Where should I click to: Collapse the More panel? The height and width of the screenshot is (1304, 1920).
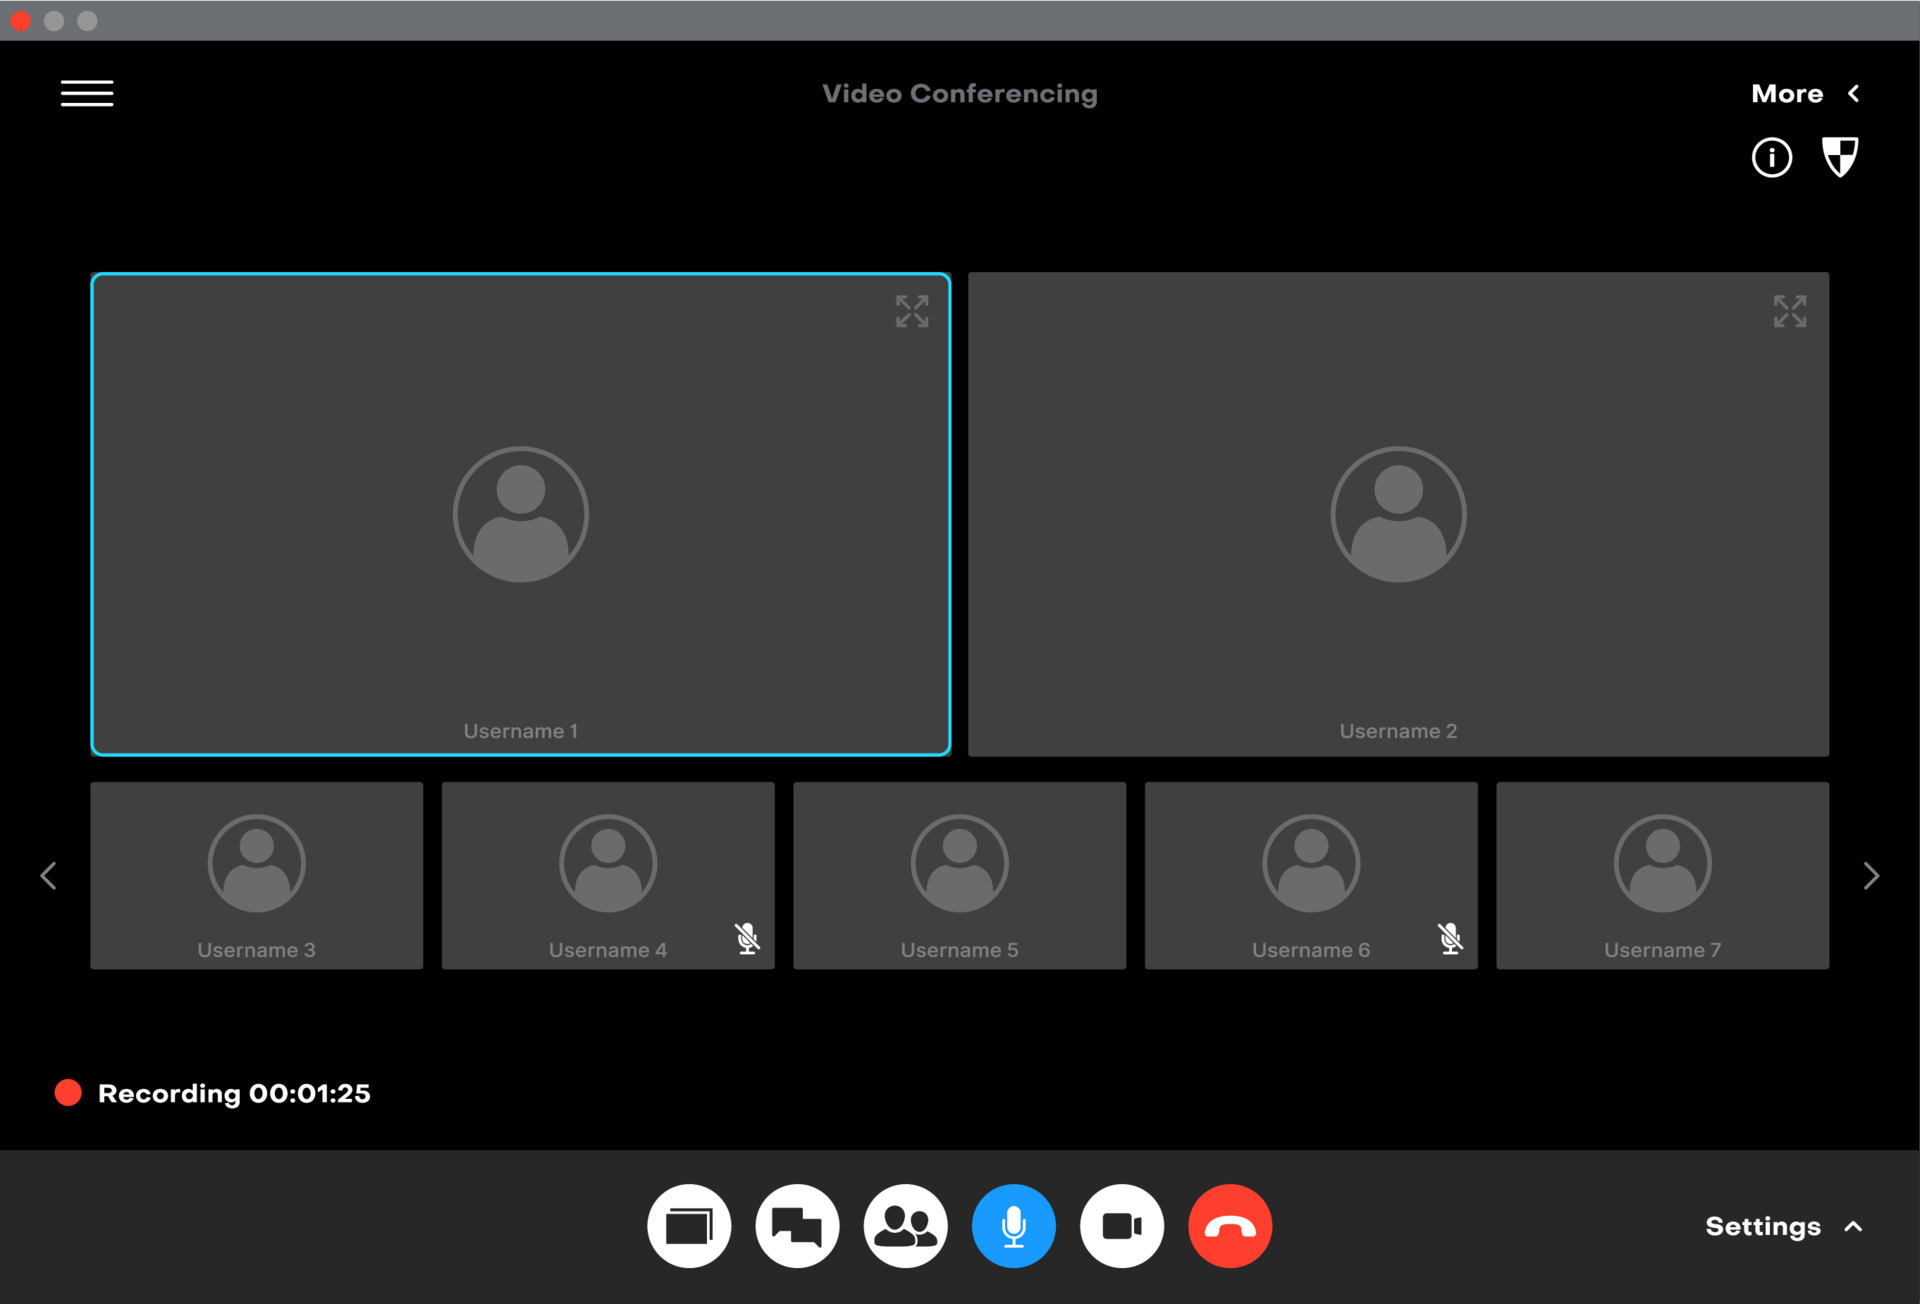(1805, 93)
